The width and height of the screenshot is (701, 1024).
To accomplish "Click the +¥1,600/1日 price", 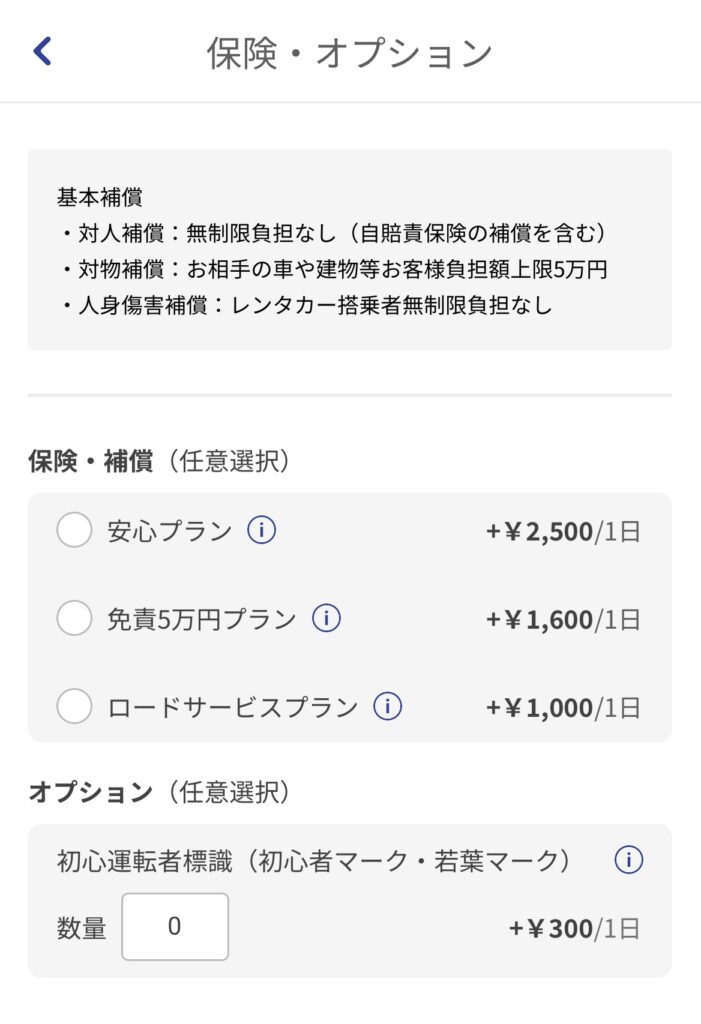I will (x=562, y=620).
